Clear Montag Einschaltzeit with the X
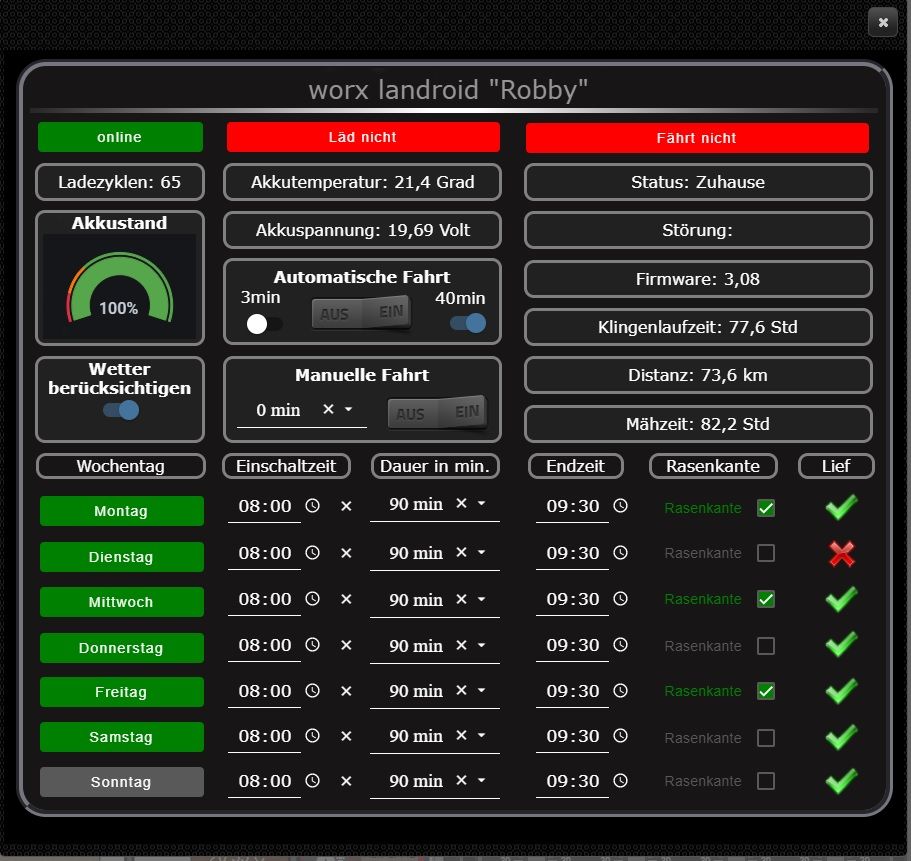This screenshot has height=861, width=911. tap(346, 506)
